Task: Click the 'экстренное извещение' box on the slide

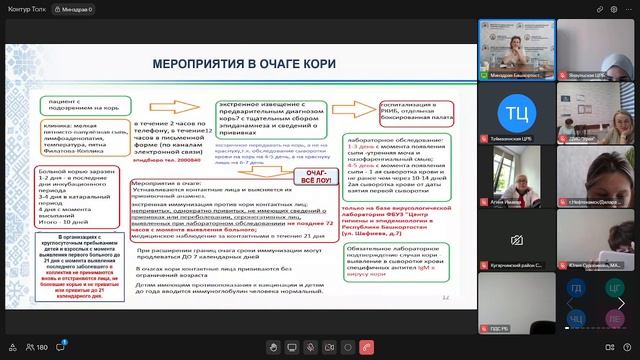Action: point(271,119)
